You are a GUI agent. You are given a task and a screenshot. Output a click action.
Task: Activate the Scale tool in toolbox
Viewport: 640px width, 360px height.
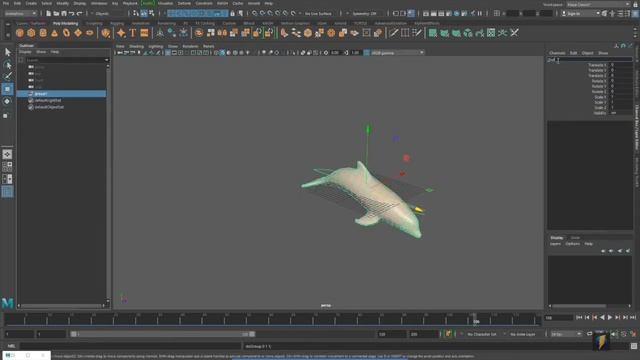(x=6, y=116)
